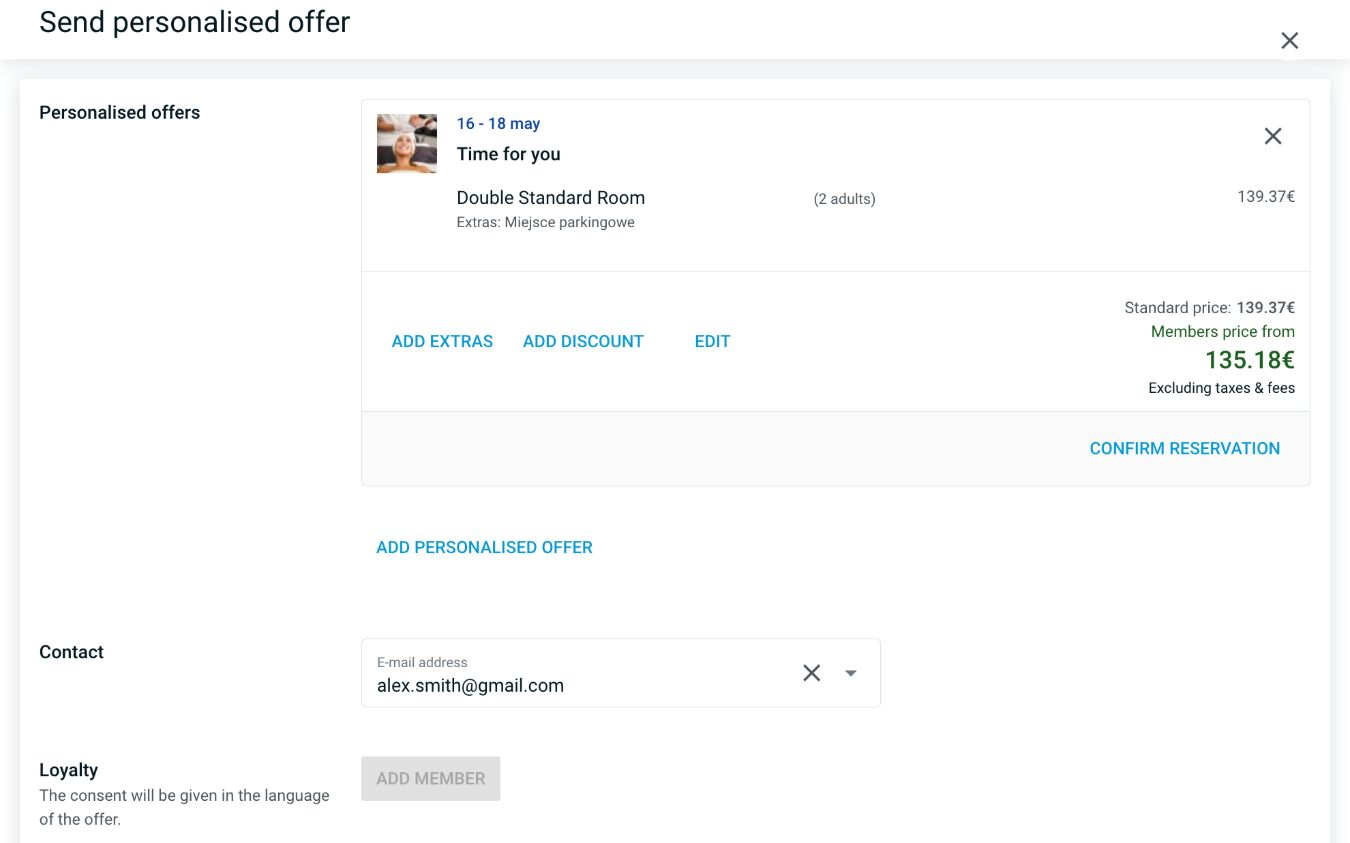Click the Extras: Miejsce parkingowe text
1350x843 pixels.
pyautogui.click(x=545, y=222)
